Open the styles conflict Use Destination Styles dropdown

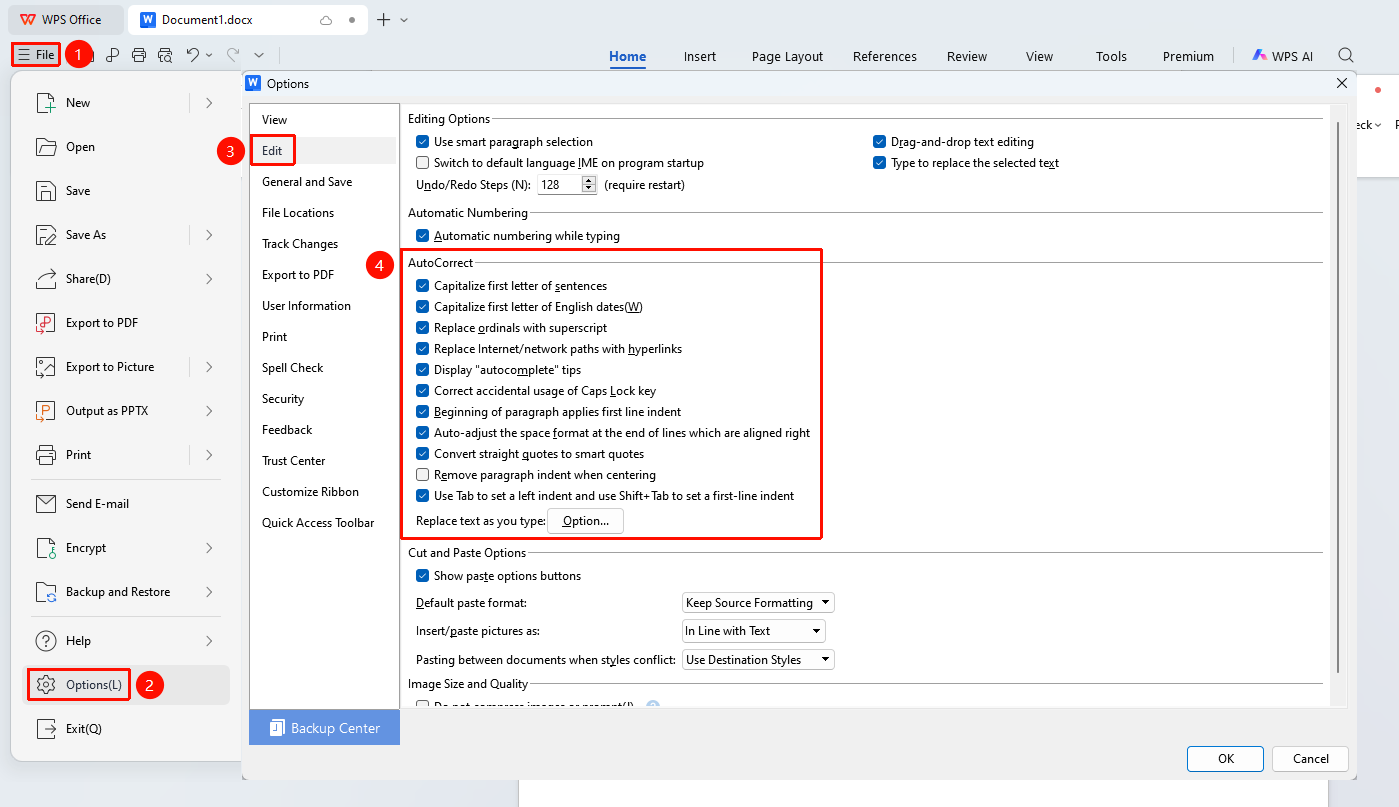[758, 660]
